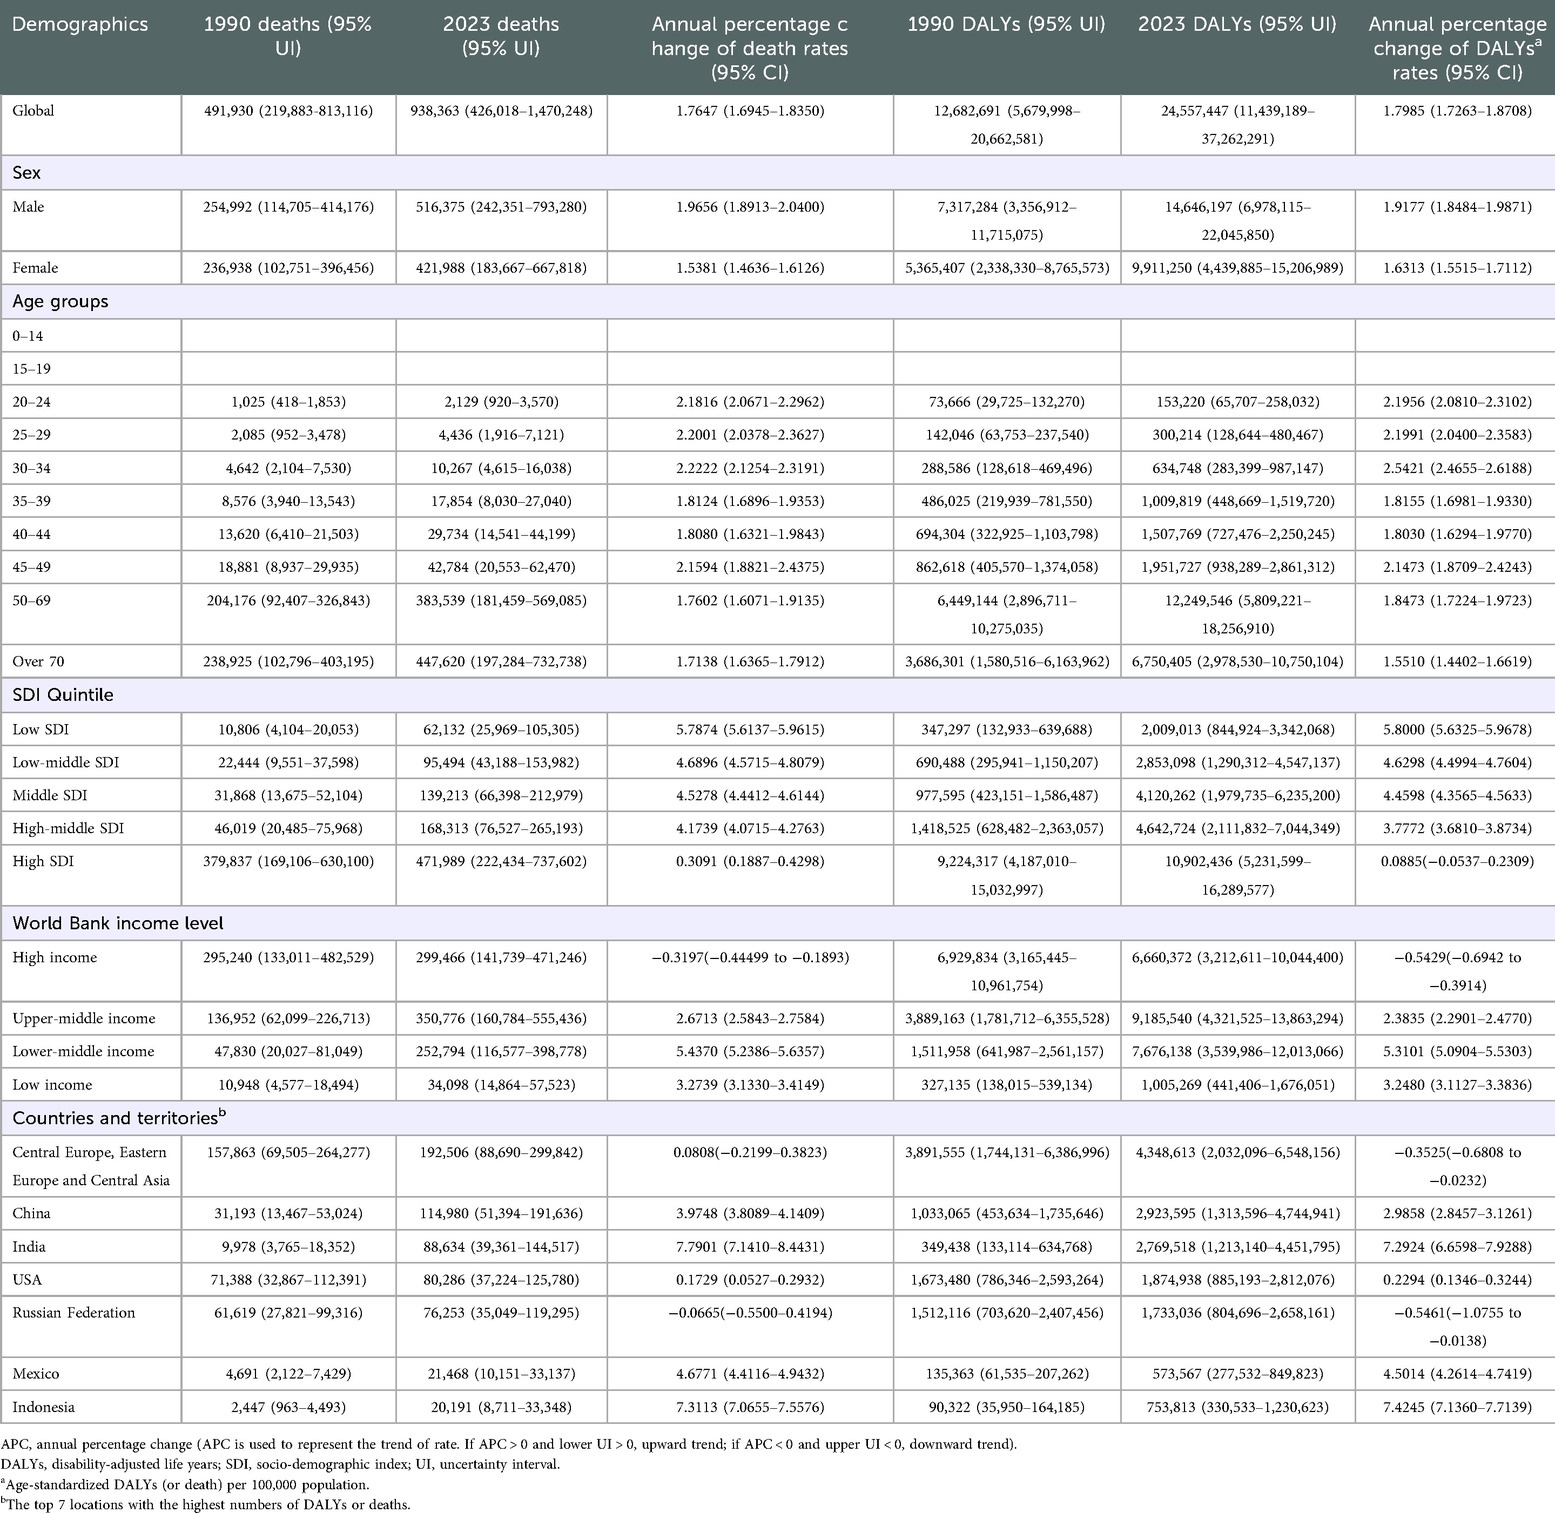
Task: Click the Over 70 age group label
Action: 38,661
